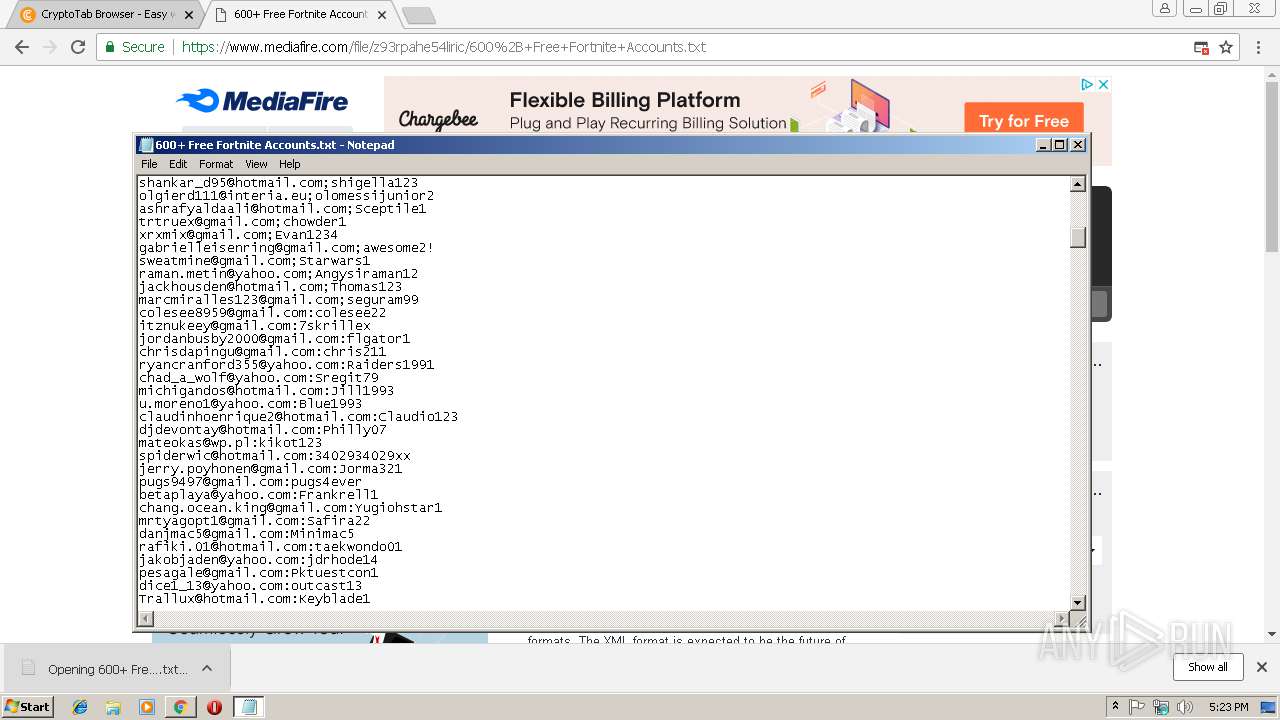The height and width of the screenshot is (720, 1280).
Task: Reload the MediaFire page
Action: coord(78,47)
